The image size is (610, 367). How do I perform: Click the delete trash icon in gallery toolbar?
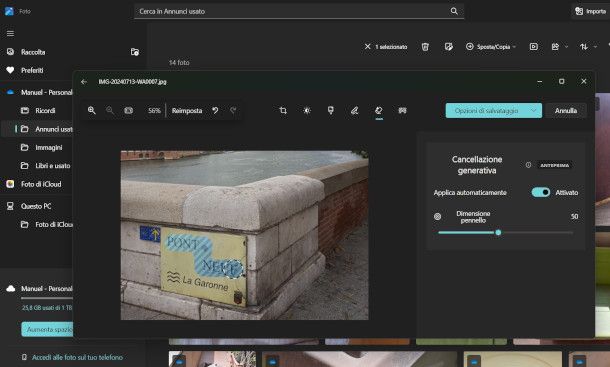[x=425, y=47]
